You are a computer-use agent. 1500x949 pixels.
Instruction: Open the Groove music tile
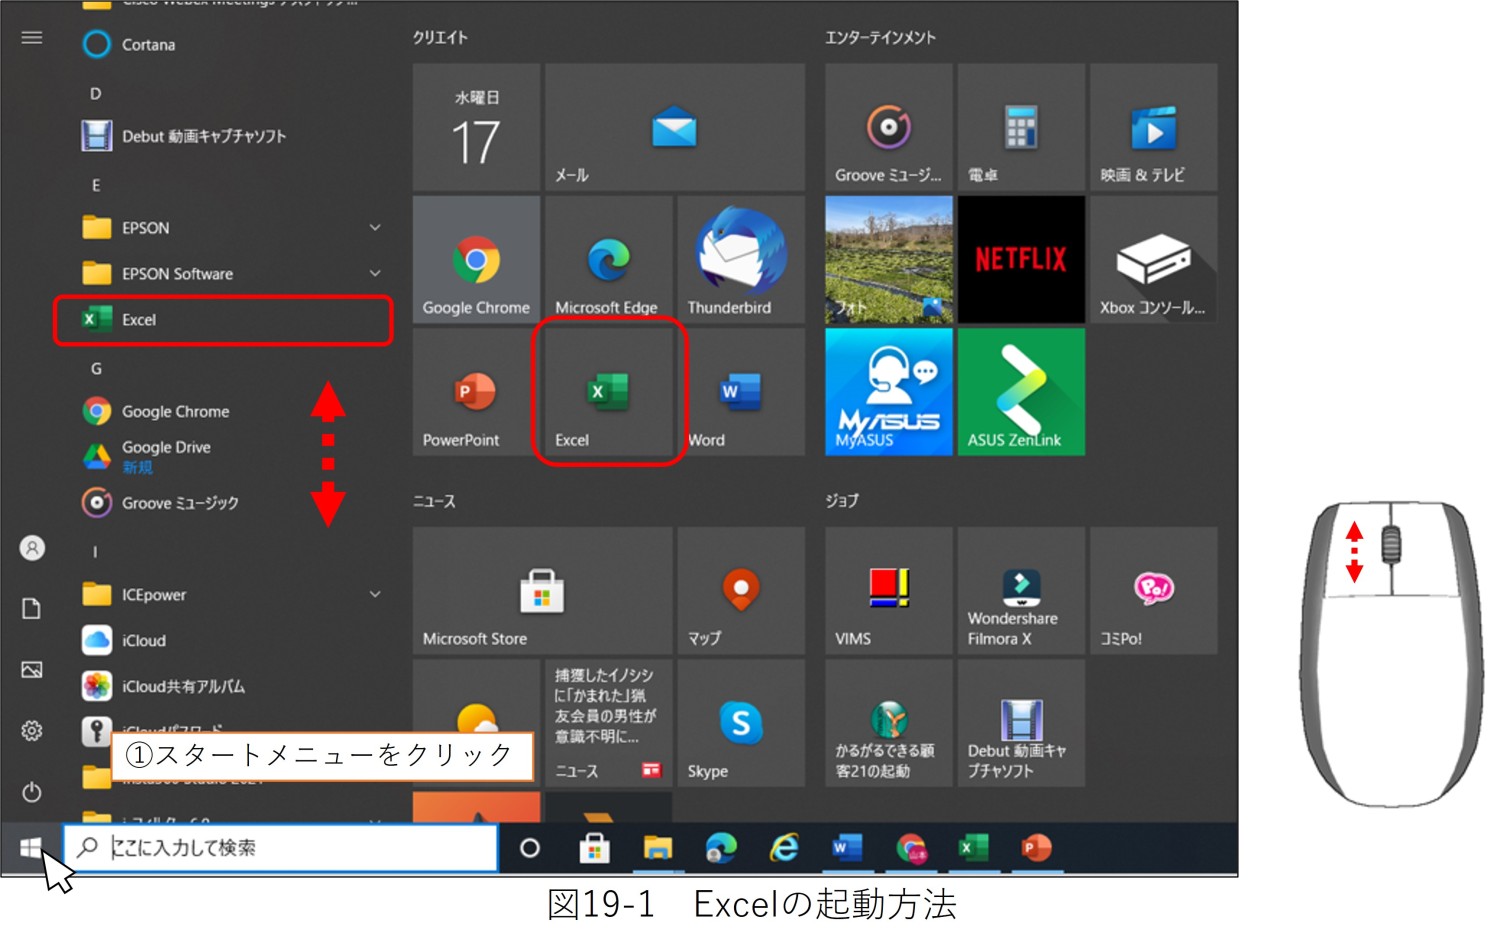point(889,127)
